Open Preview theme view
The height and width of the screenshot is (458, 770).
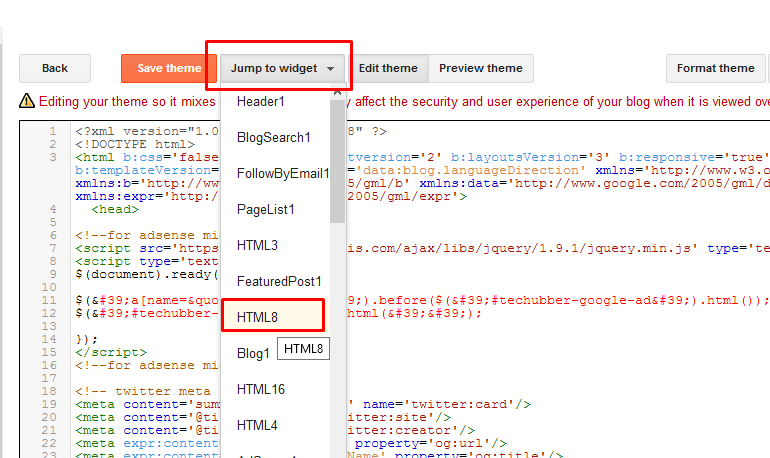[481, 68]
